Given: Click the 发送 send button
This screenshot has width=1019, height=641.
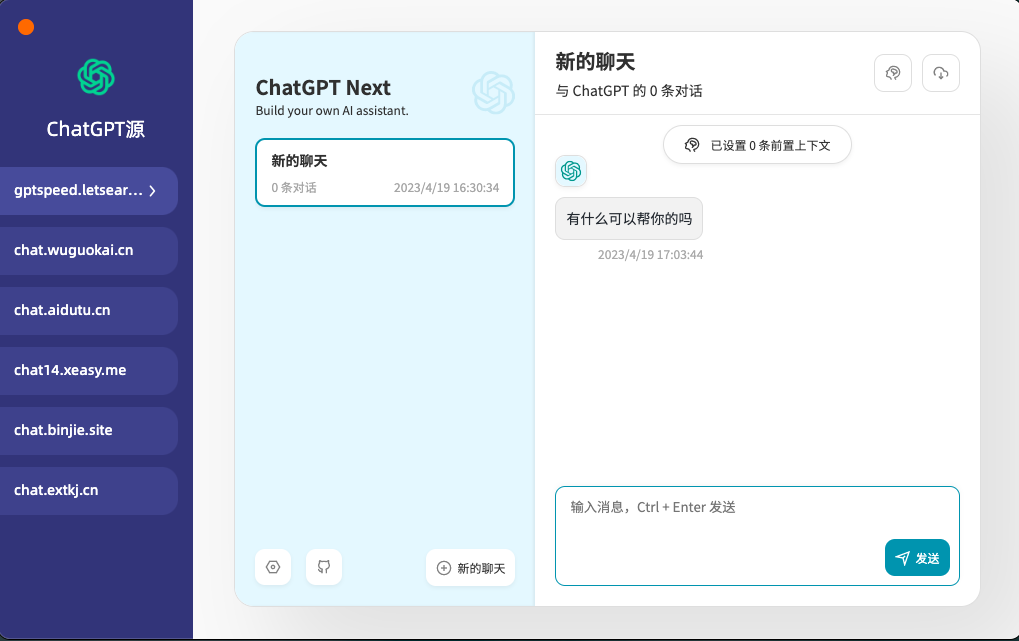Looking at the screenshot, I should point(917,558).
